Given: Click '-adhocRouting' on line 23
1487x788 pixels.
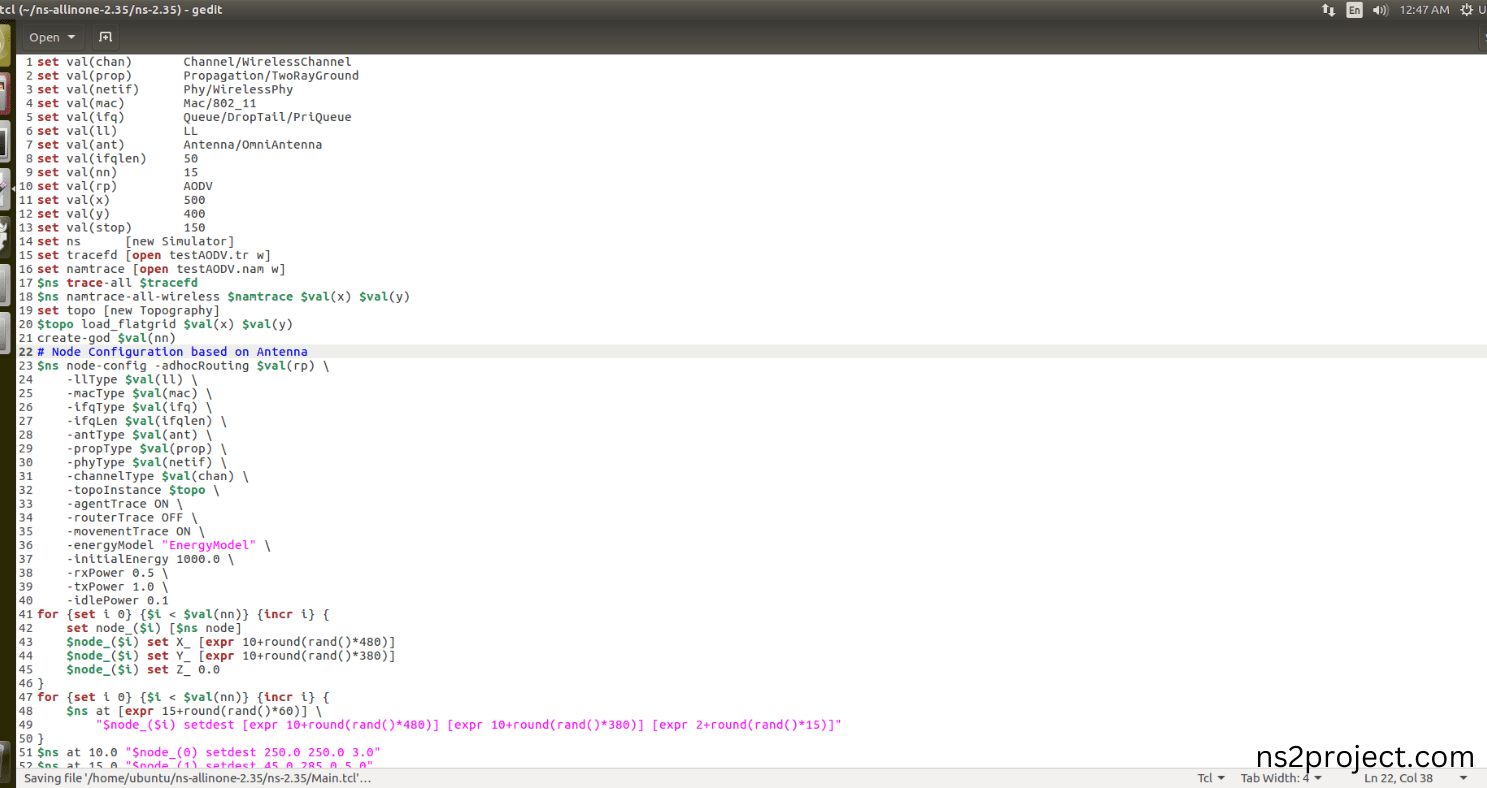Looking at the screenshot, I should [202, 366].
